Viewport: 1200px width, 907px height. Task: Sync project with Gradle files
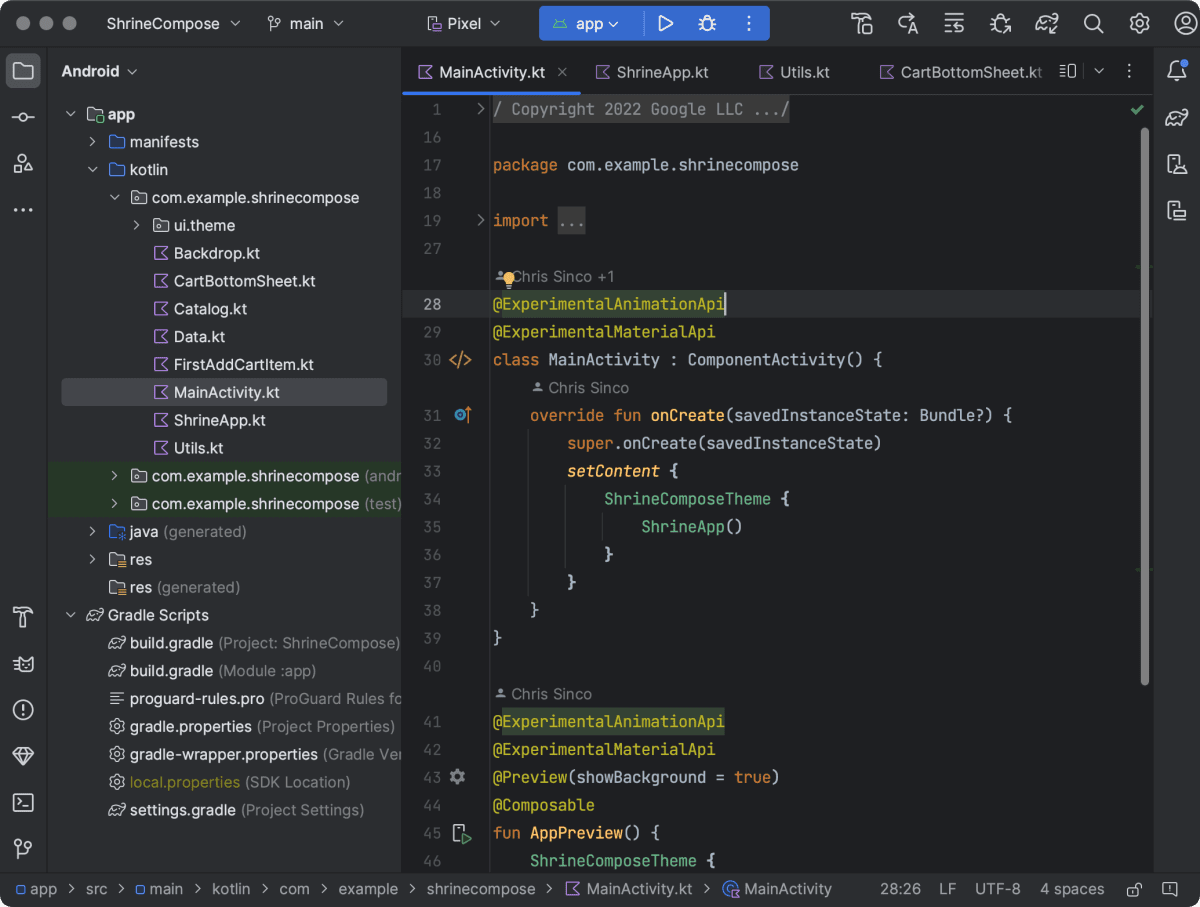click(1047, 23)
